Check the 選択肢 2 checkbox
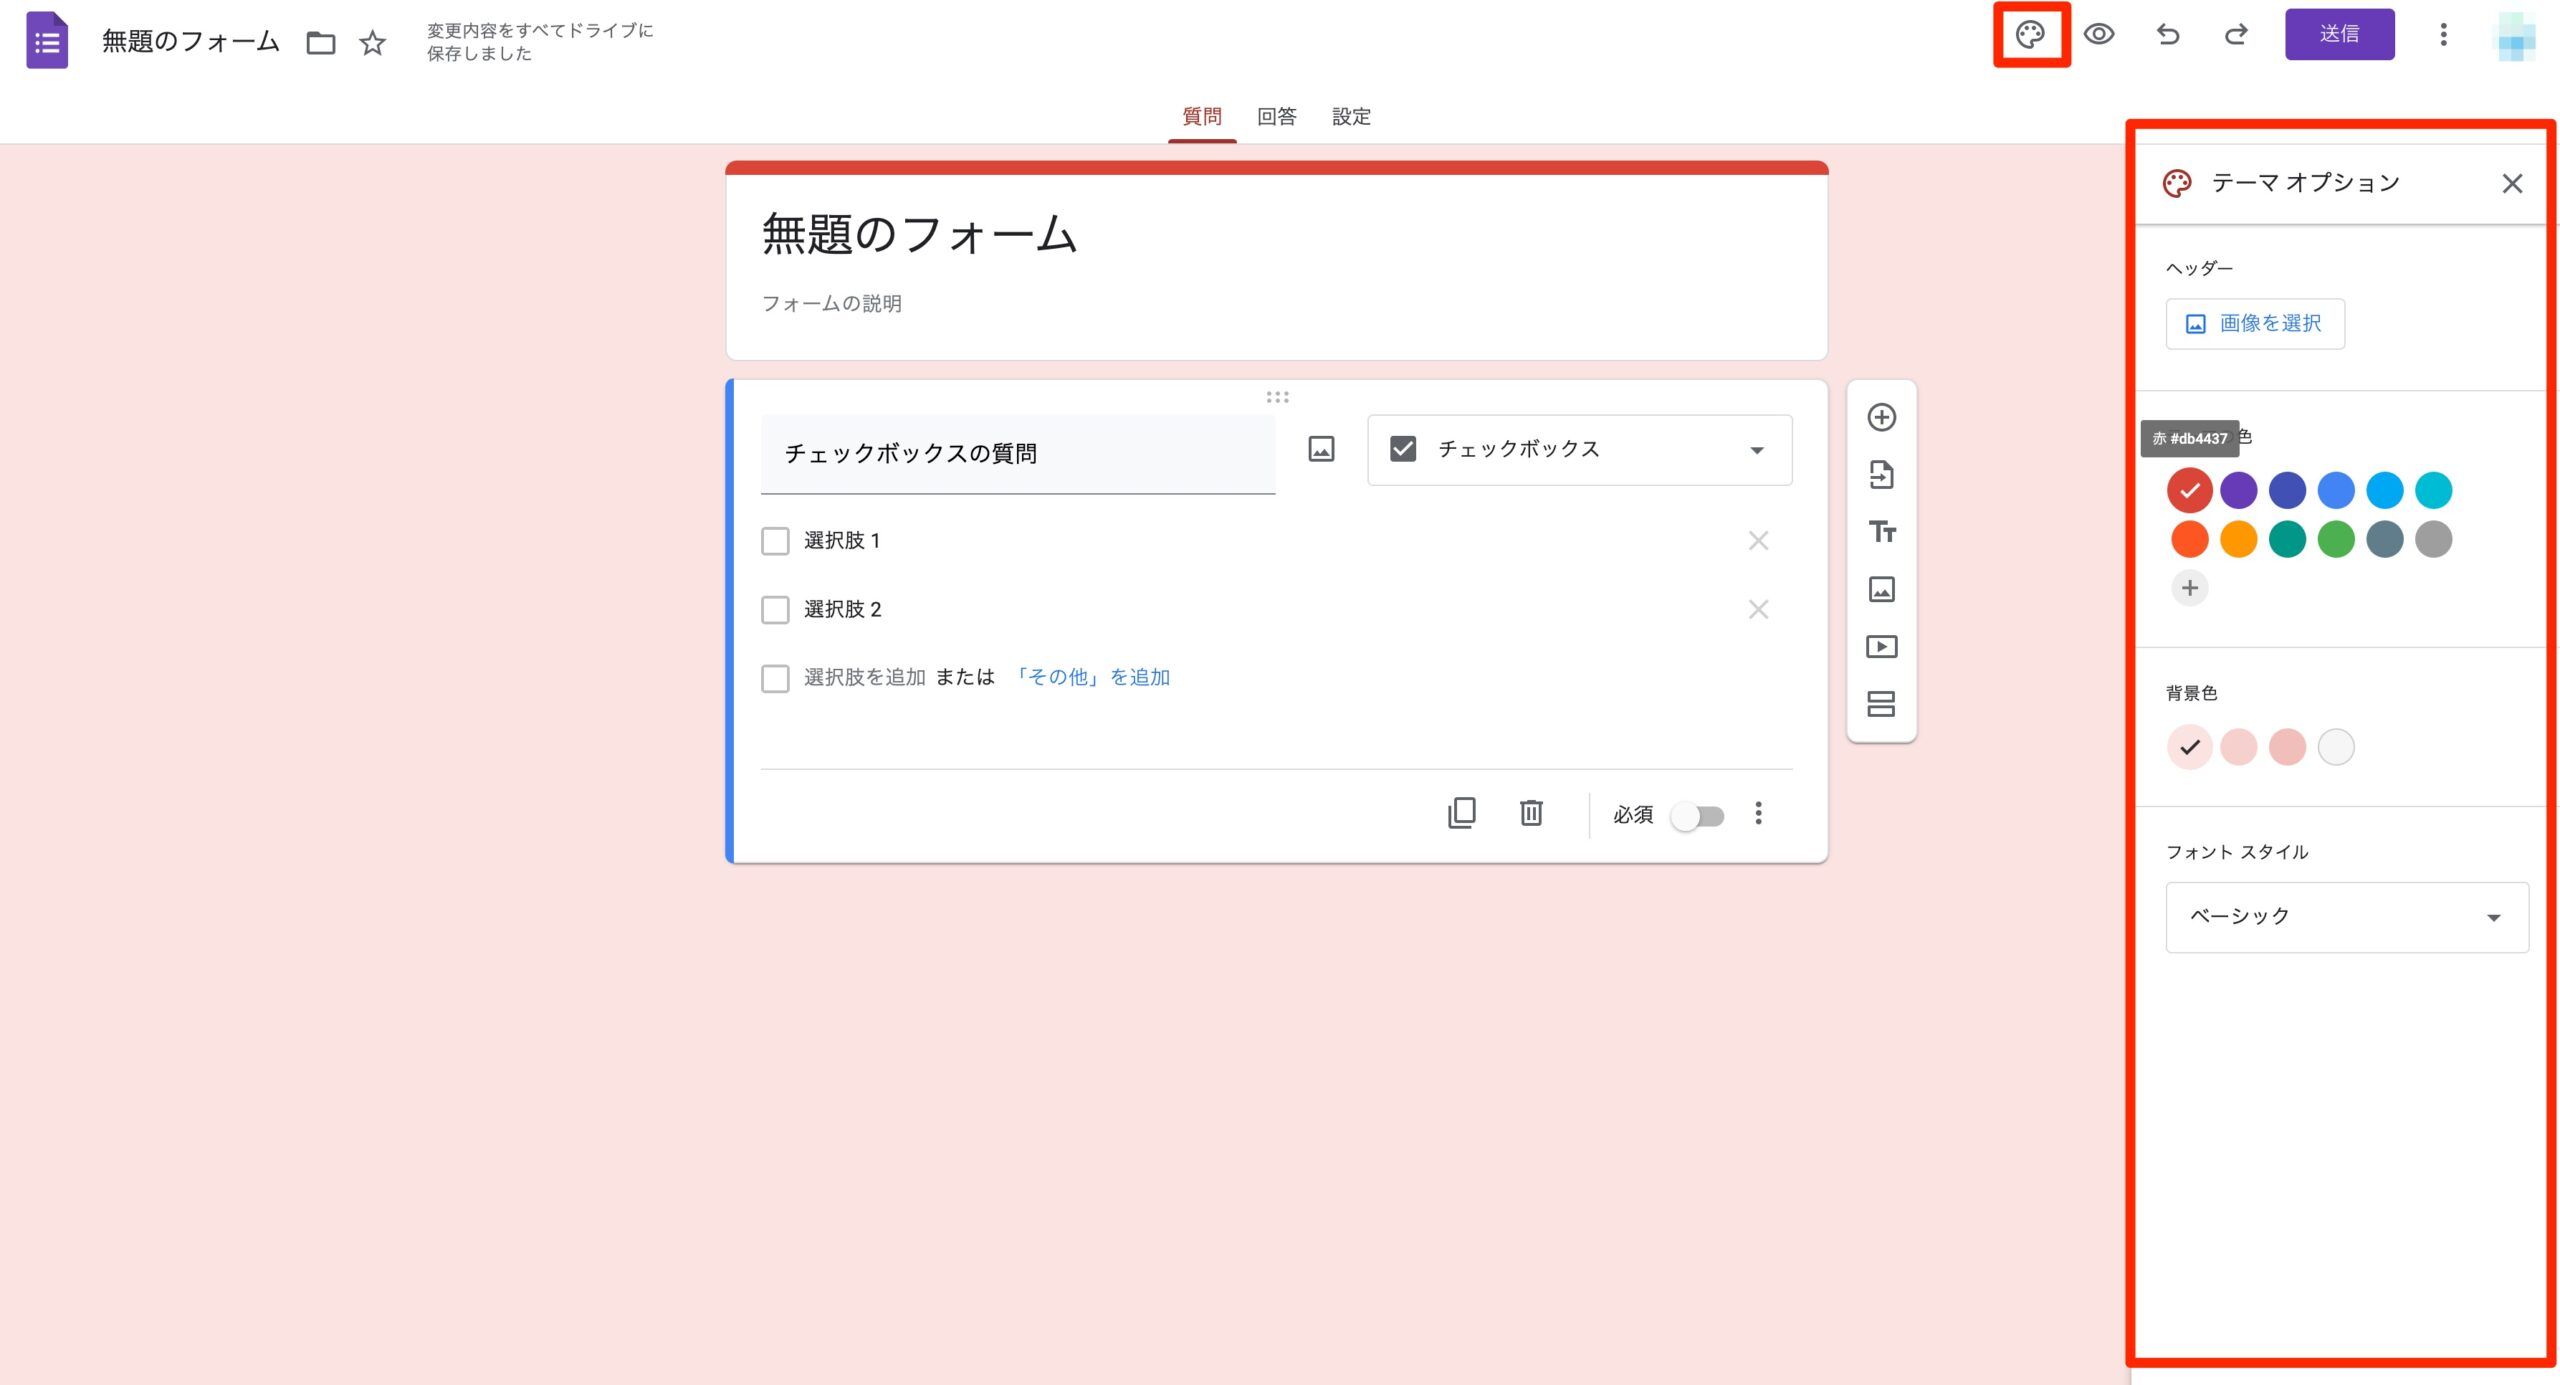Viewport: 2560px width, 1385px height. click(x=775, y=609)
